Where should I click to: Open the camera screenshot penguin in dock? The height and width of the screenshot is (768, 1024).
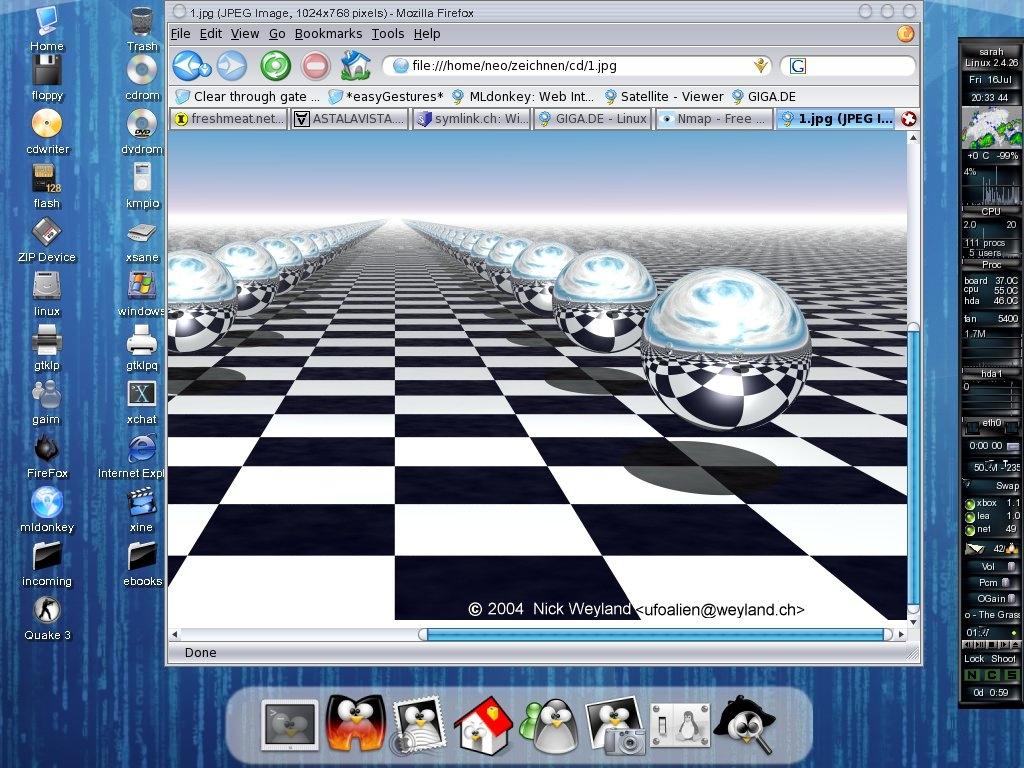[614, 724]
